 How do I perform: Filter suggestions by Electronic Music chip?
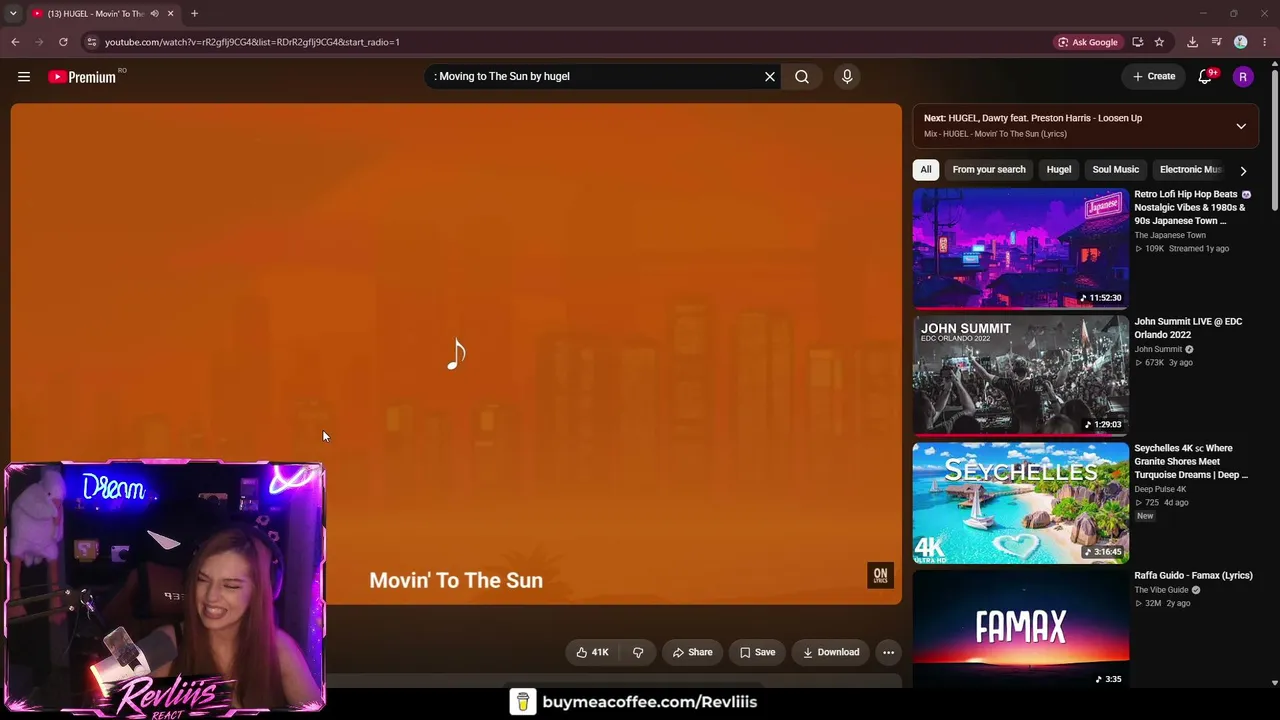1190,170
